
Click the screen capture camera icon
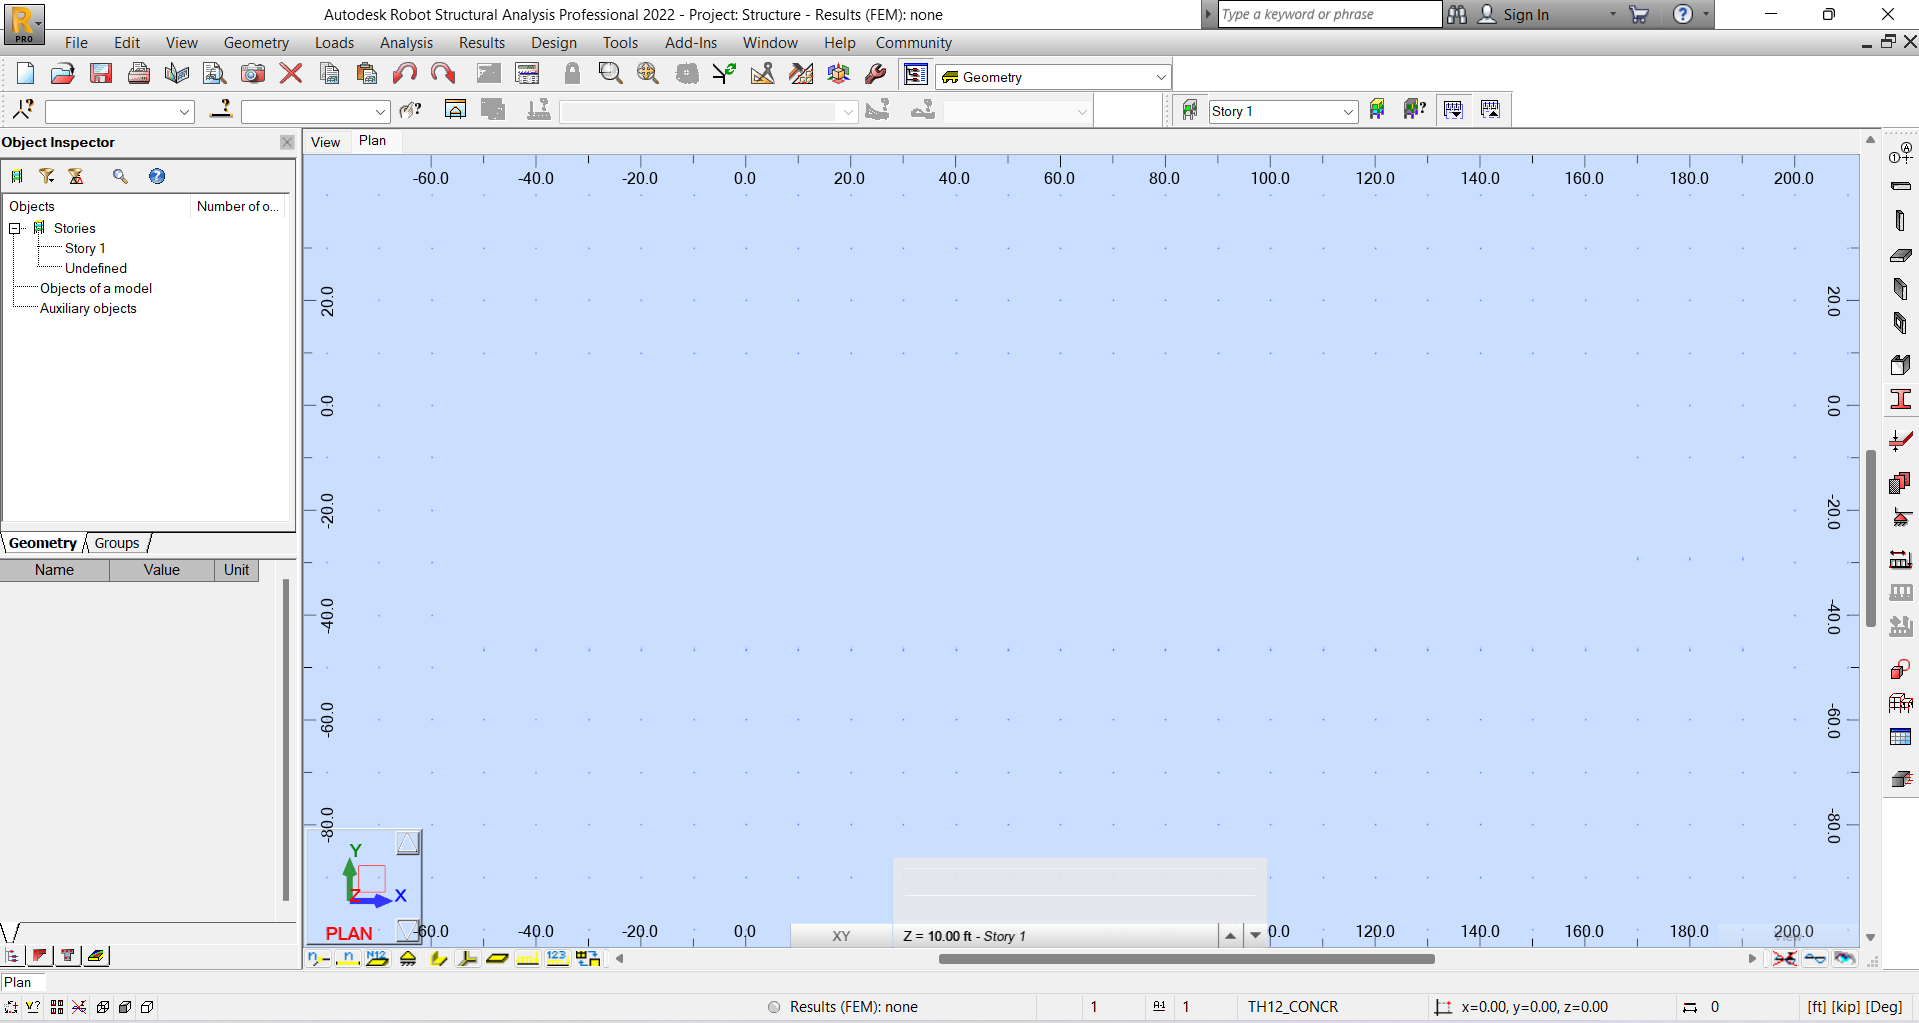tap(252, 73)
